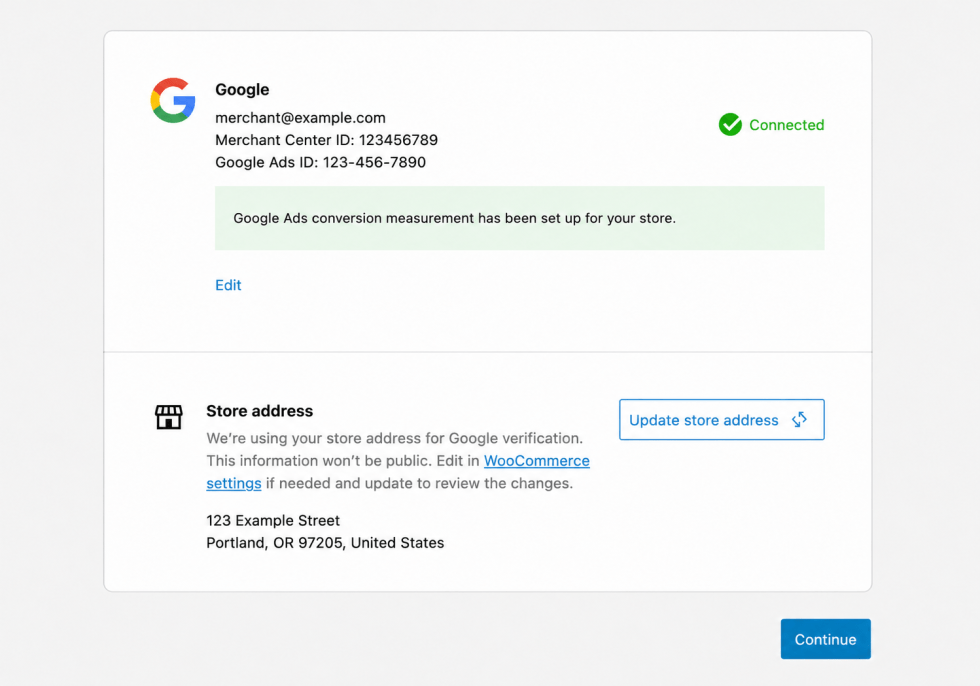The height and width of the screenshot is (686, 980).
Task: Click the "We're using your store address" description
Action: pos(398,461)
